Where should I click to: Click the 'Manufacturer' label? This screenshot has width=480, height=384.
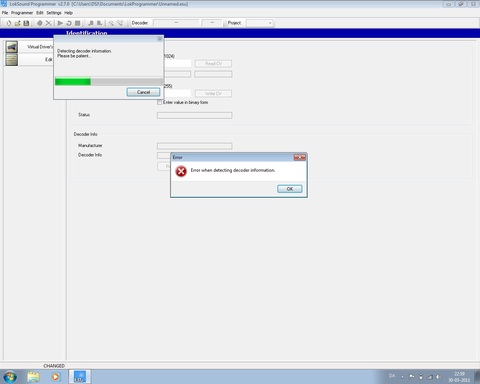[90, 145]
